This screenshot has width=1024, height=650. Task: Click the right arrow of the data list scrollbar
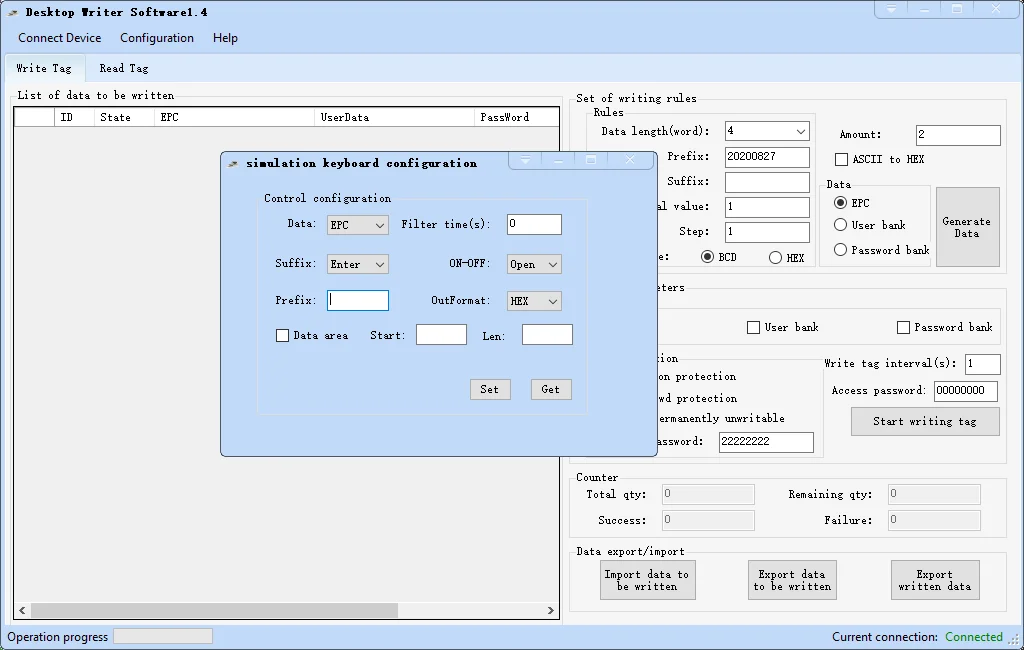click(x=550, y=610)
